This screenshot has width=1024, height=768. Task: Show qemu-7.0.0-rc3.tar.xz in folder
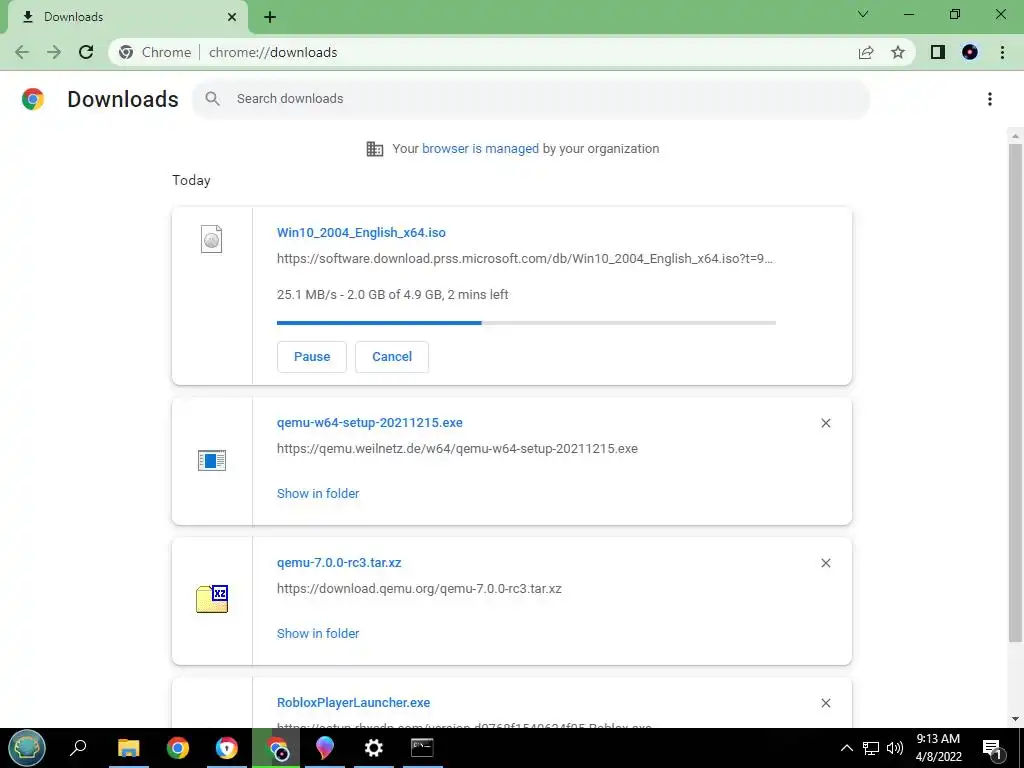[x=318, y=633]
